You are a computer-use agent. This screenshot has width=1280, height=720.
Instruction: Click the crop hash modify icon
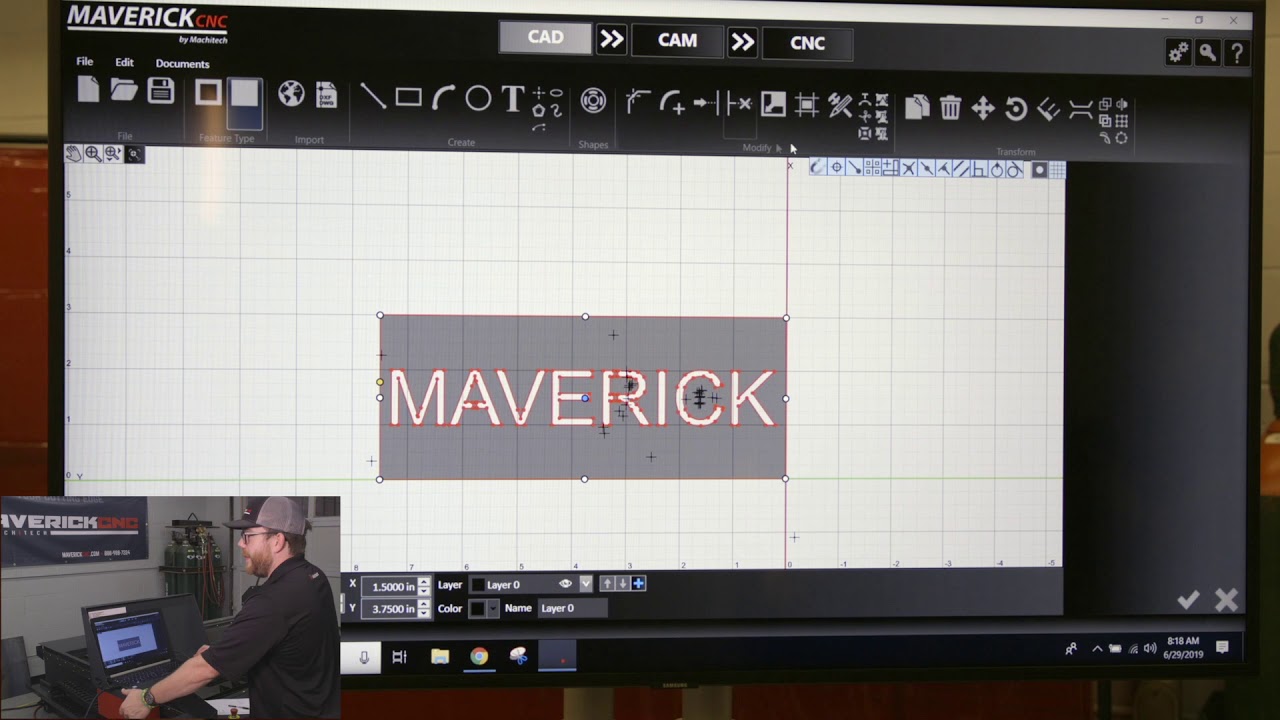[807, 104]
